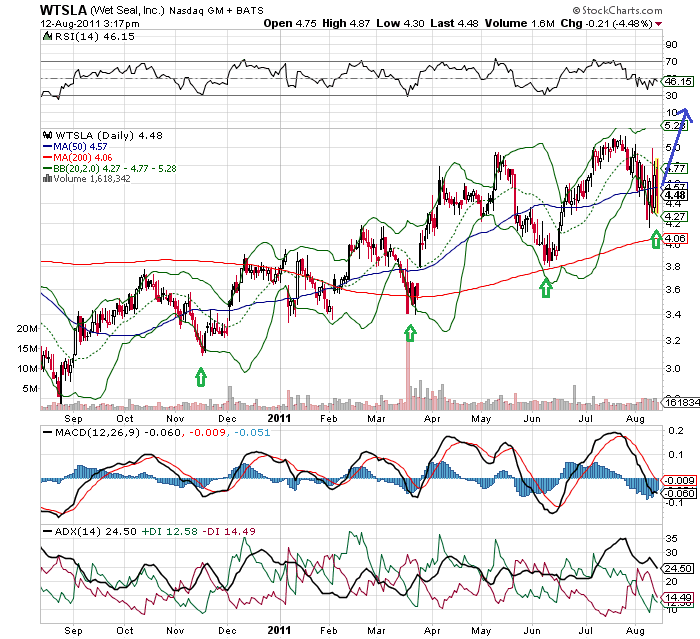Click the "Chg -0.21 (-4.48%)" value
The width and height of the screenshot is (700, 639).
click(x=607, y=23)
